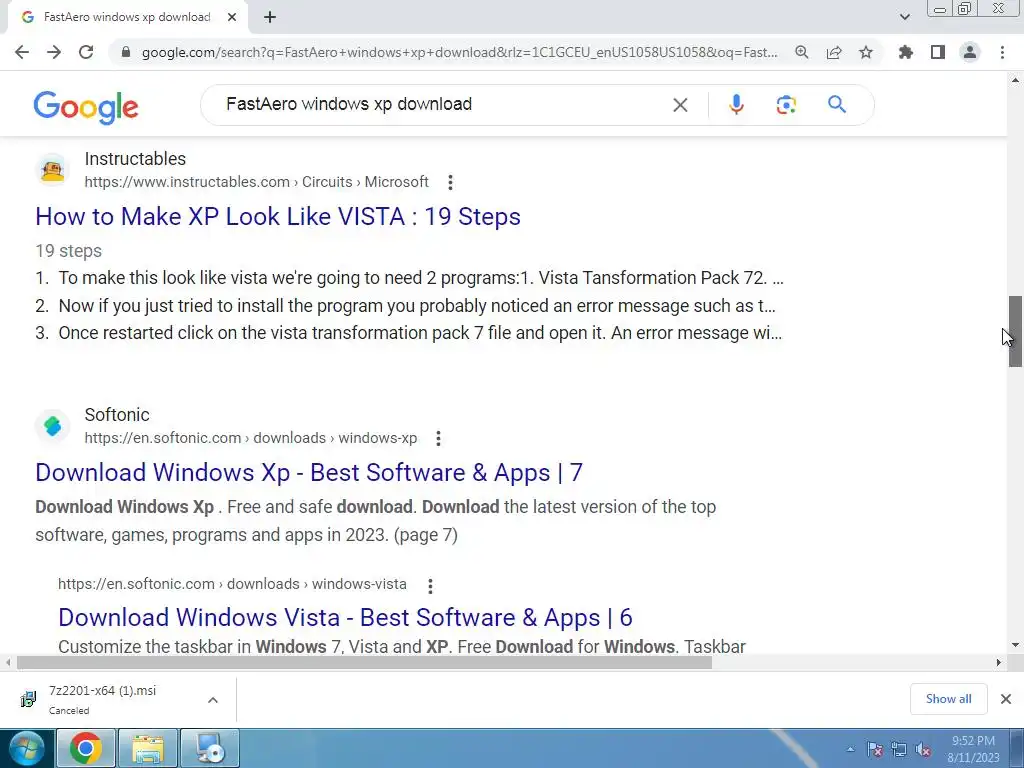Open the tab search chevron
Viewport: 1024px width, 768px height.
point(904,18)
